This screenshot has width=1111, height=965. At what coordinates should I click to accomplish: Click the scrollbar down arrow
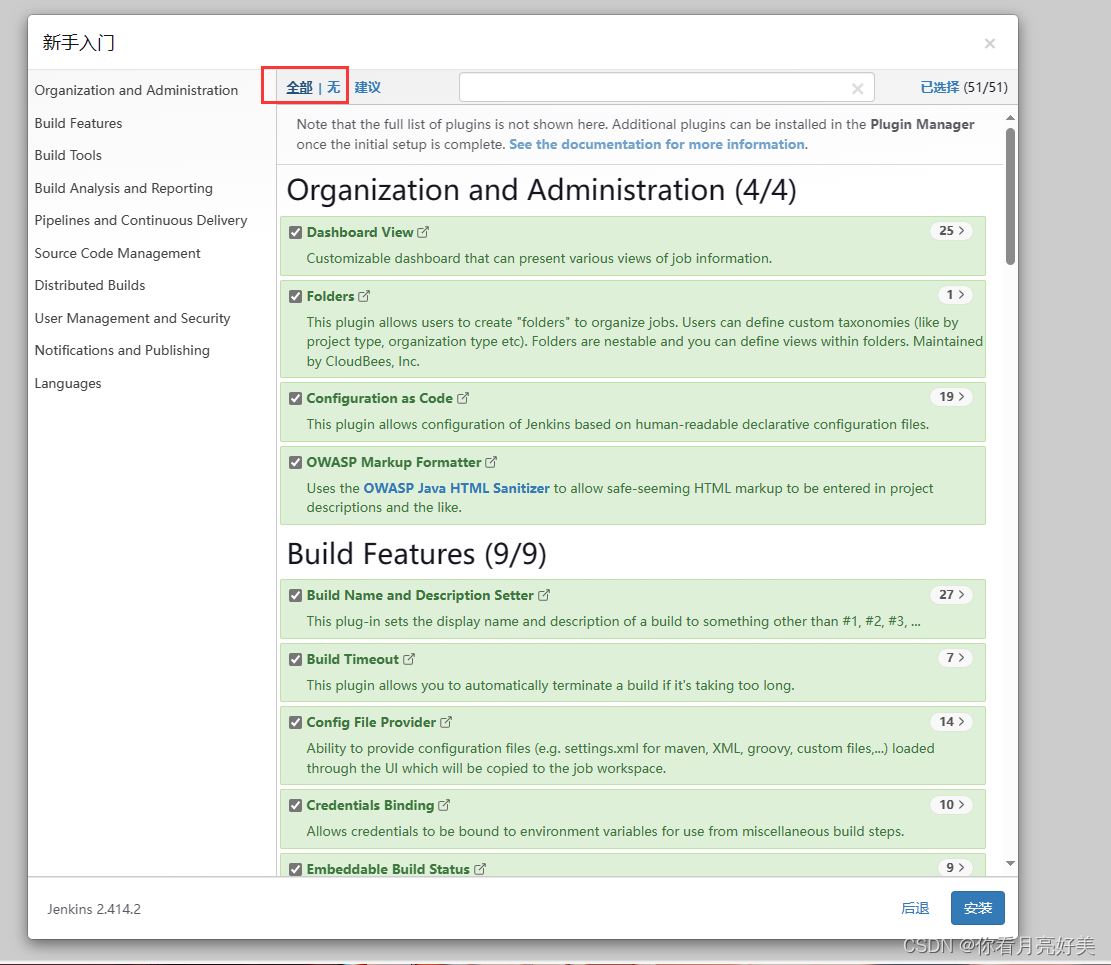tap(1010, 863)
